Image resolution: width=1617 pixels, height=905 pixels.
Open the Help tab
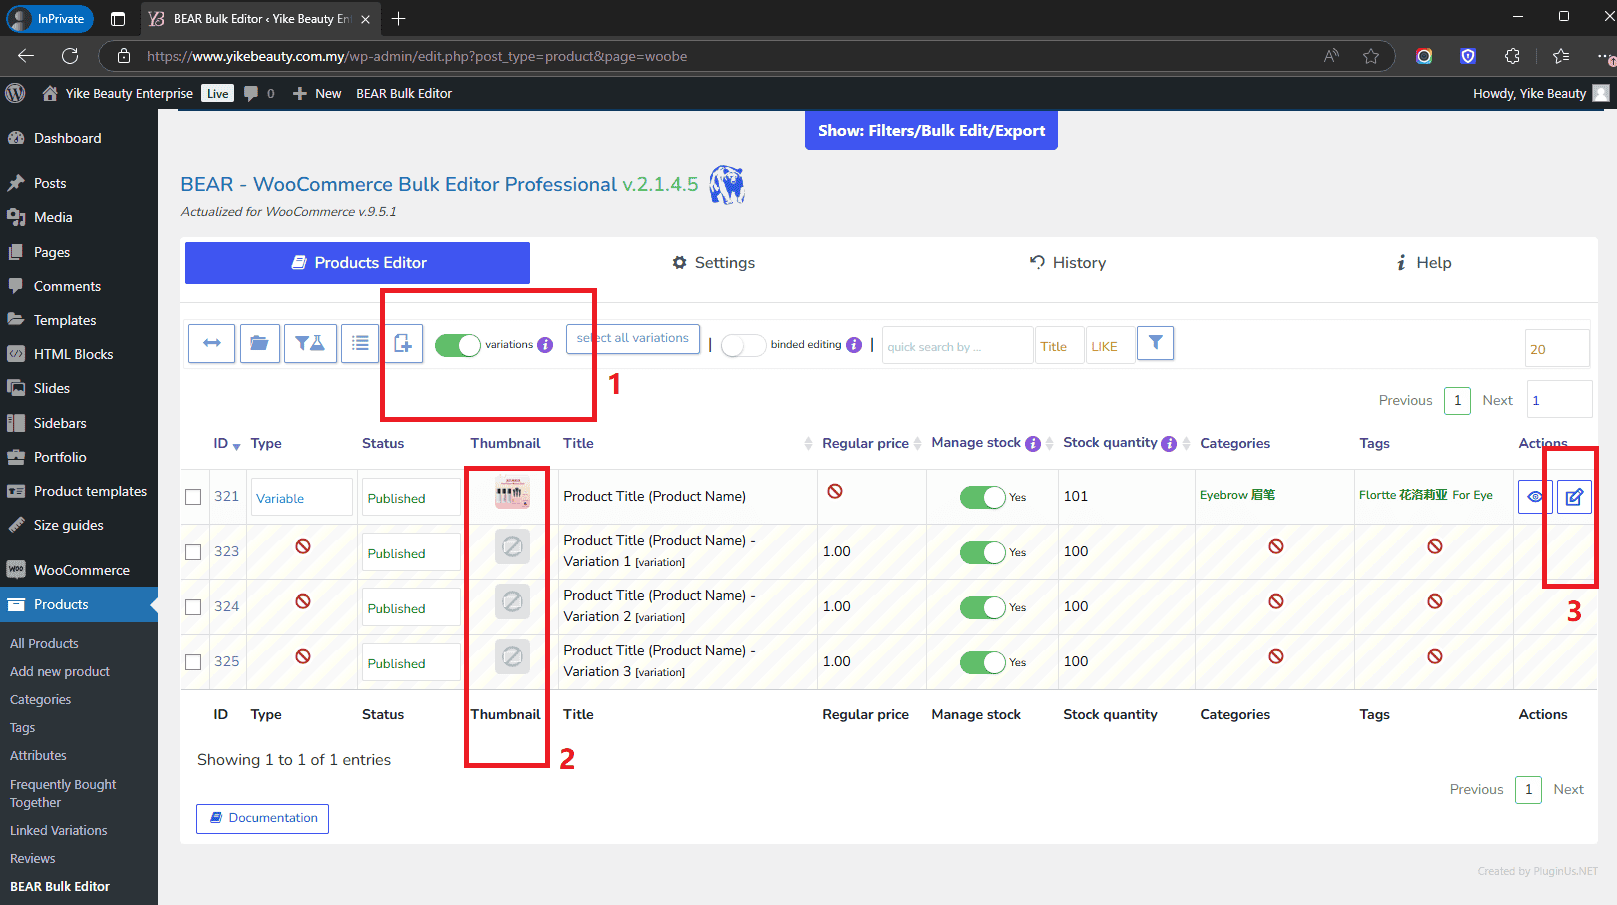coord(1424,263)
